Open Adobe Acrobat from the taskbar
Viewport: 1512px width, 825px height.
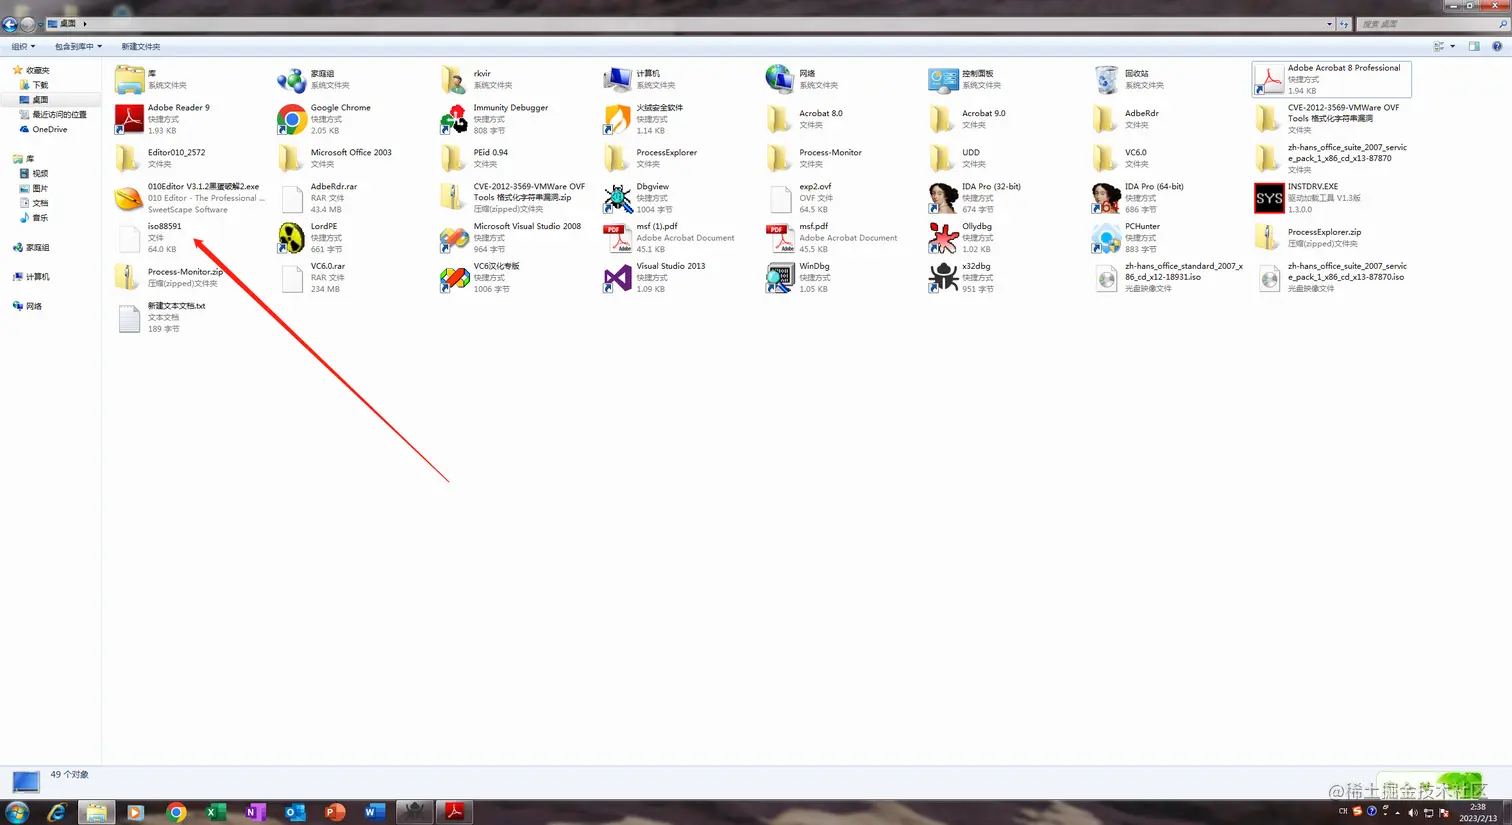tap(454, 812)
